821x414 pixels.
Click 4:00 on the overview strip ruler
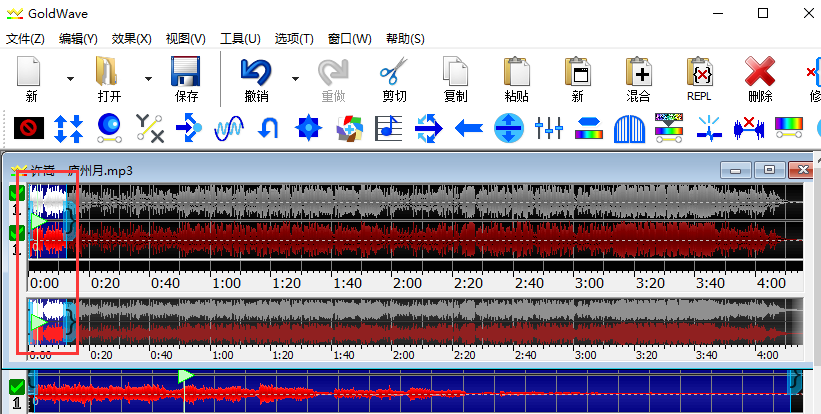pos(767,355)
